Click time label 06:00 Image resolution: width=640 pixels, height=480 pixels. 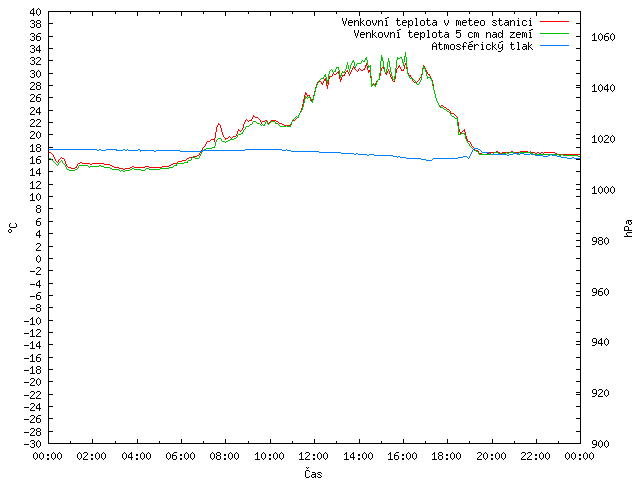click(x=180, y=456)
